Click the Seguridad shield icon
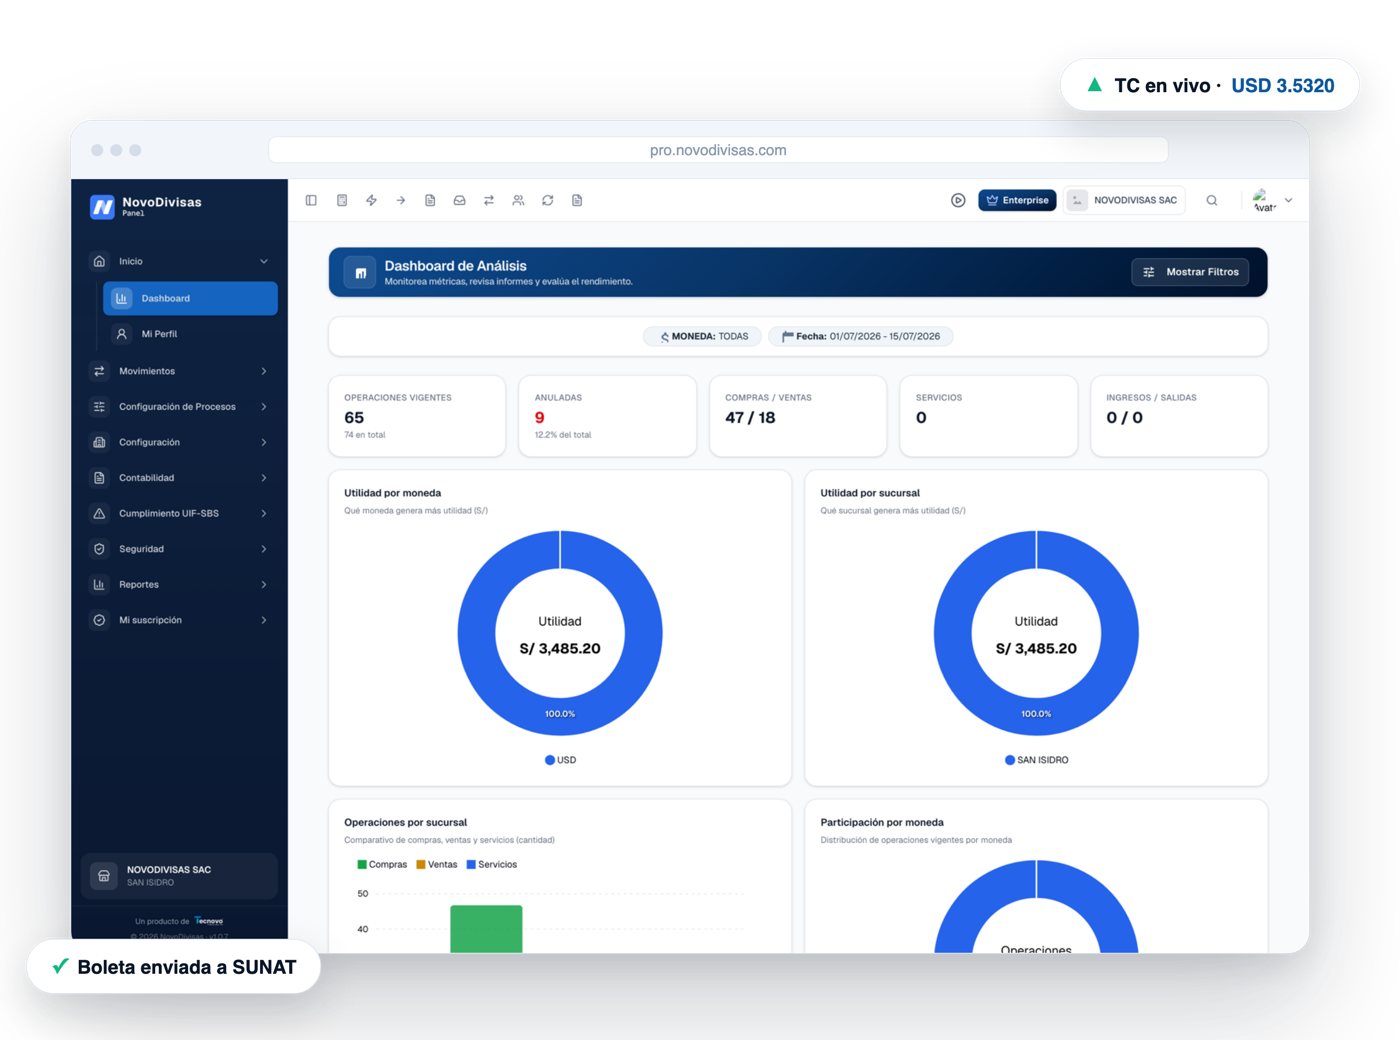Viewport: 1400px width, 1040px height. [99, 549]
